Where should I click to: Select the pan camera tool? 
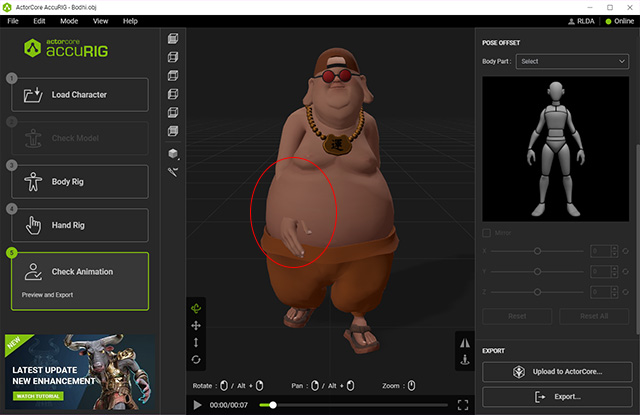tap(196, 326)
